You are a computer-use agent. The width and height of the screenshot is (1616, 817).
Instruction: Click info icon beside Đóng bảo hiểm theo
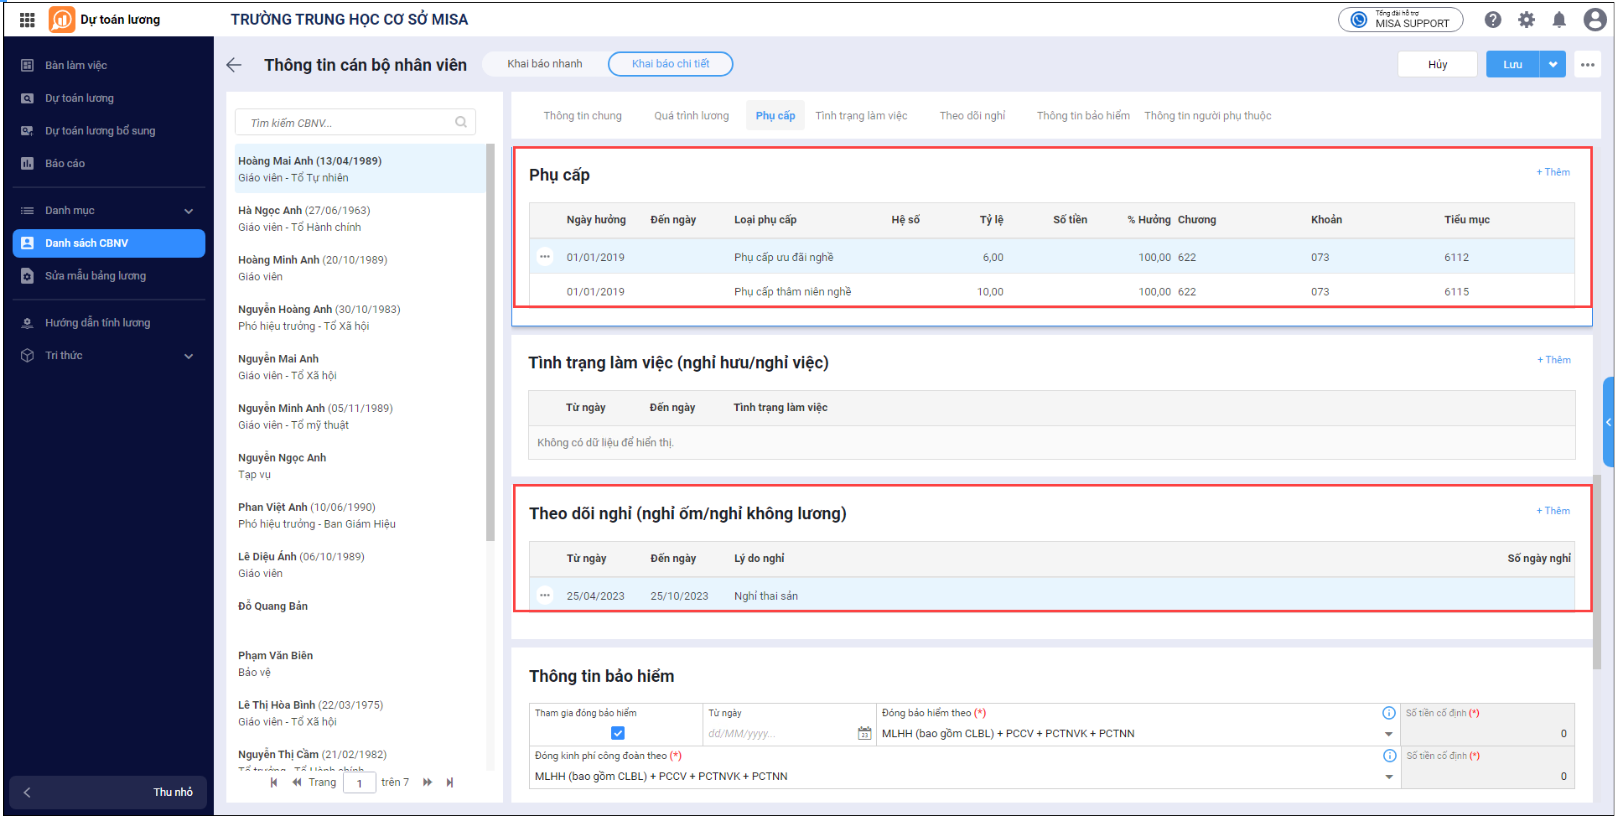1389,713
